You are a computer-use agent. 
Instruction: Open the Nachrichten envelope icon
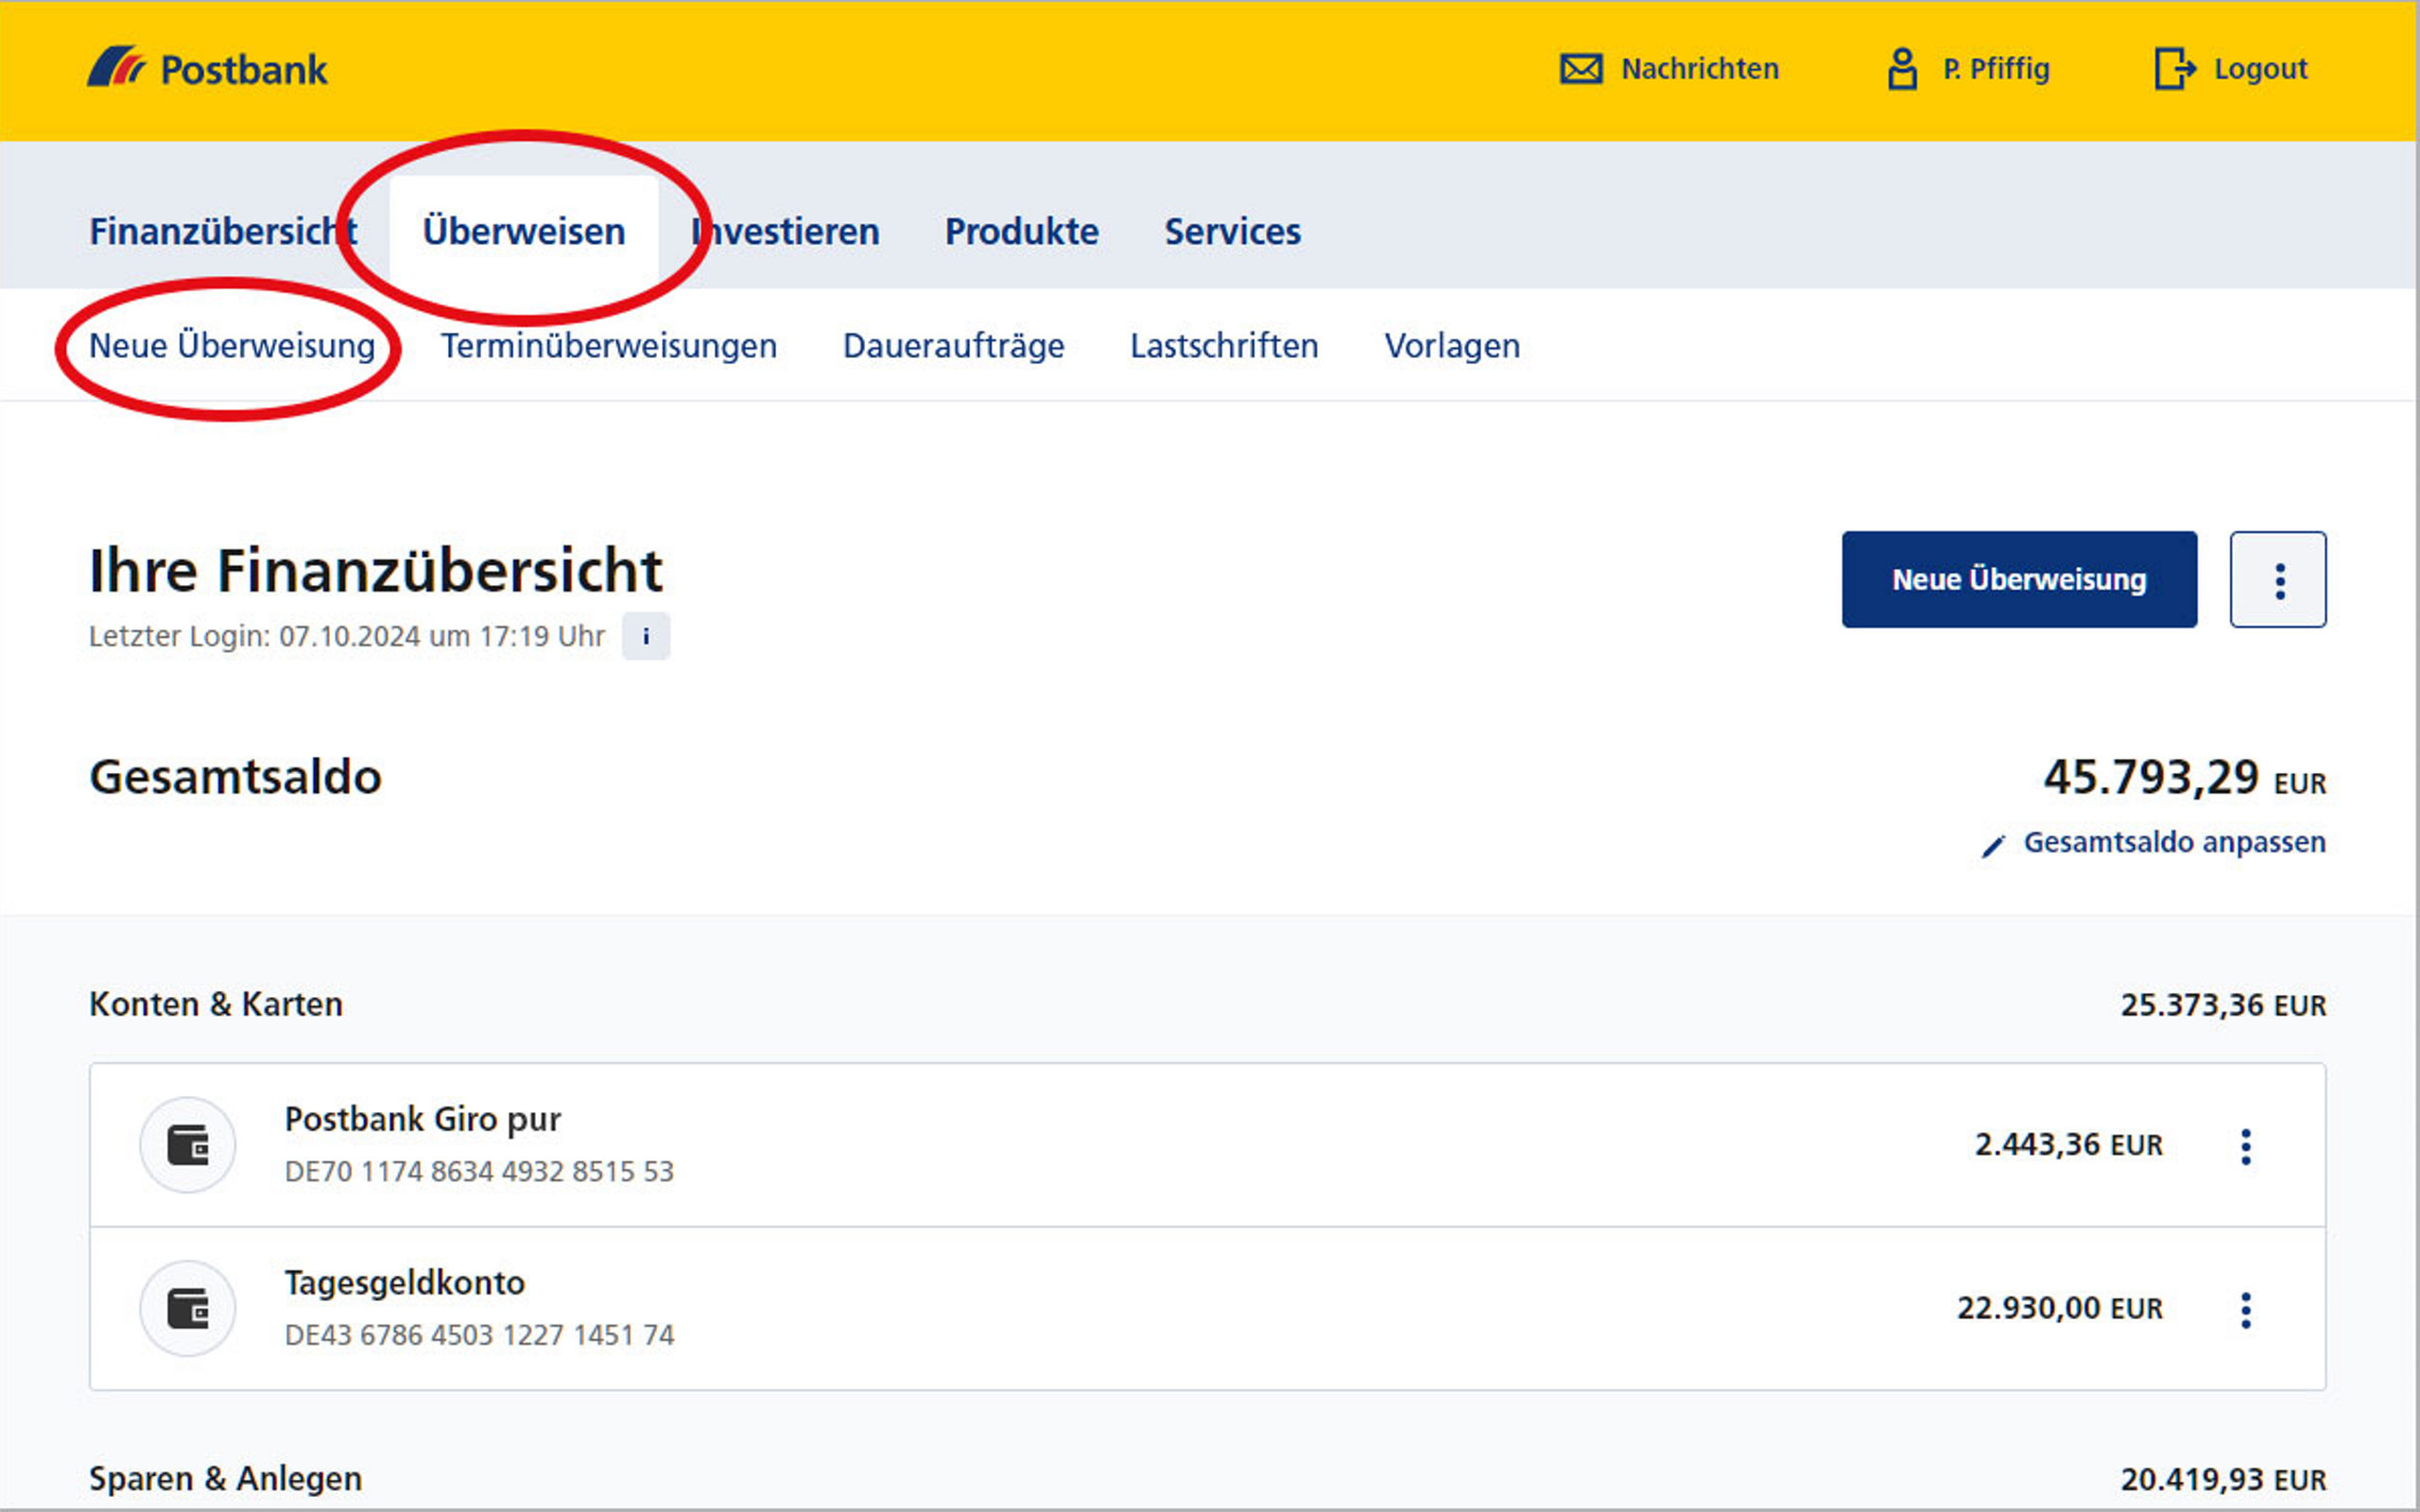click(1581, 69)
